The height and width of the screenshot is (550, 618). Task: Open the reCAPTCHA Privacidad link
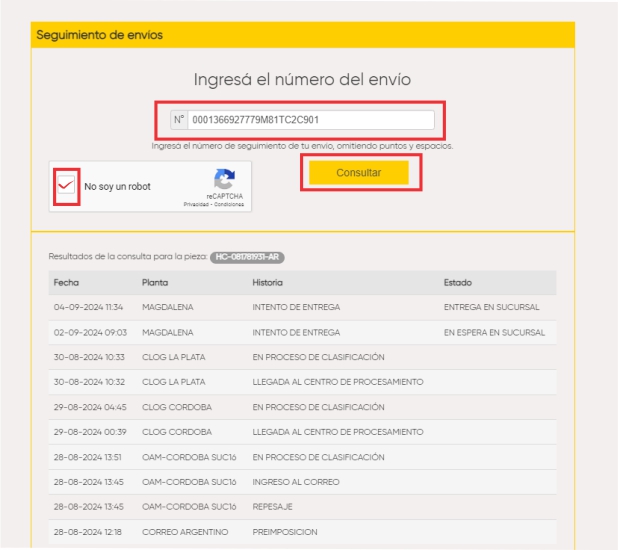click(x=197, y=204)
